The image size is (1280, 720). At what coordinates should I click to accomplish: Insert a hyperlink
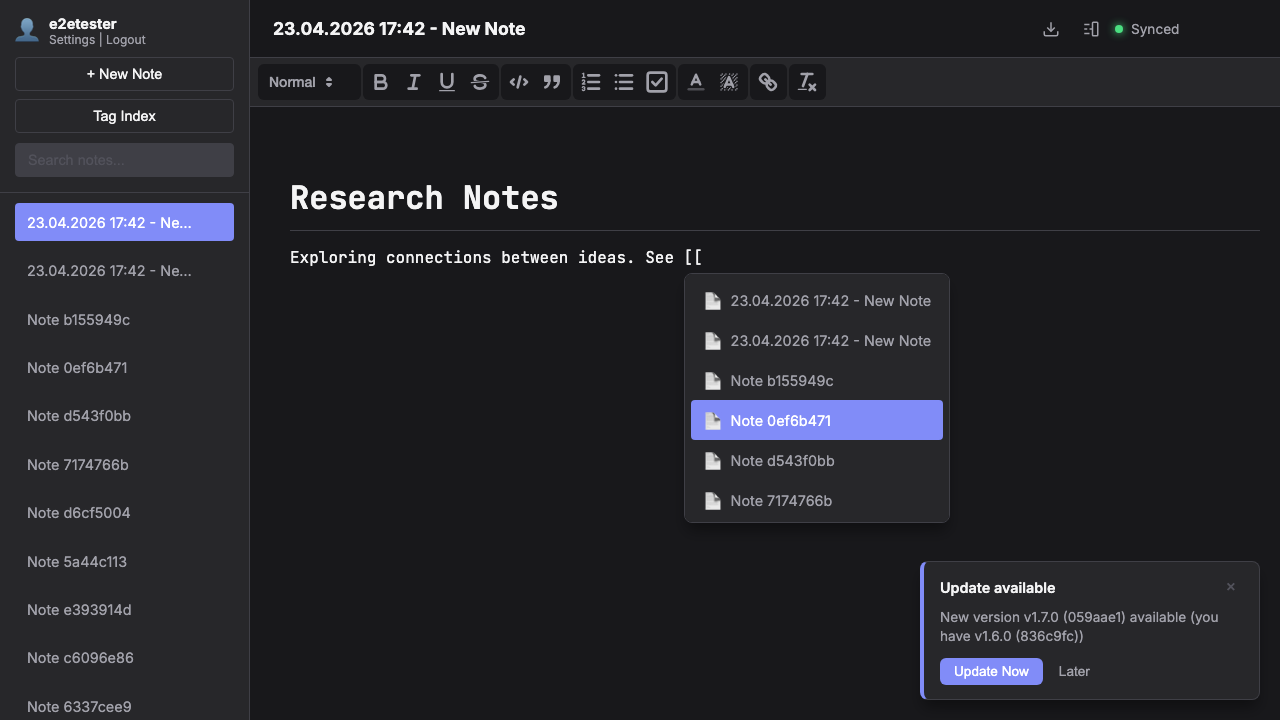pyautogui.click(x=767, y=82)
